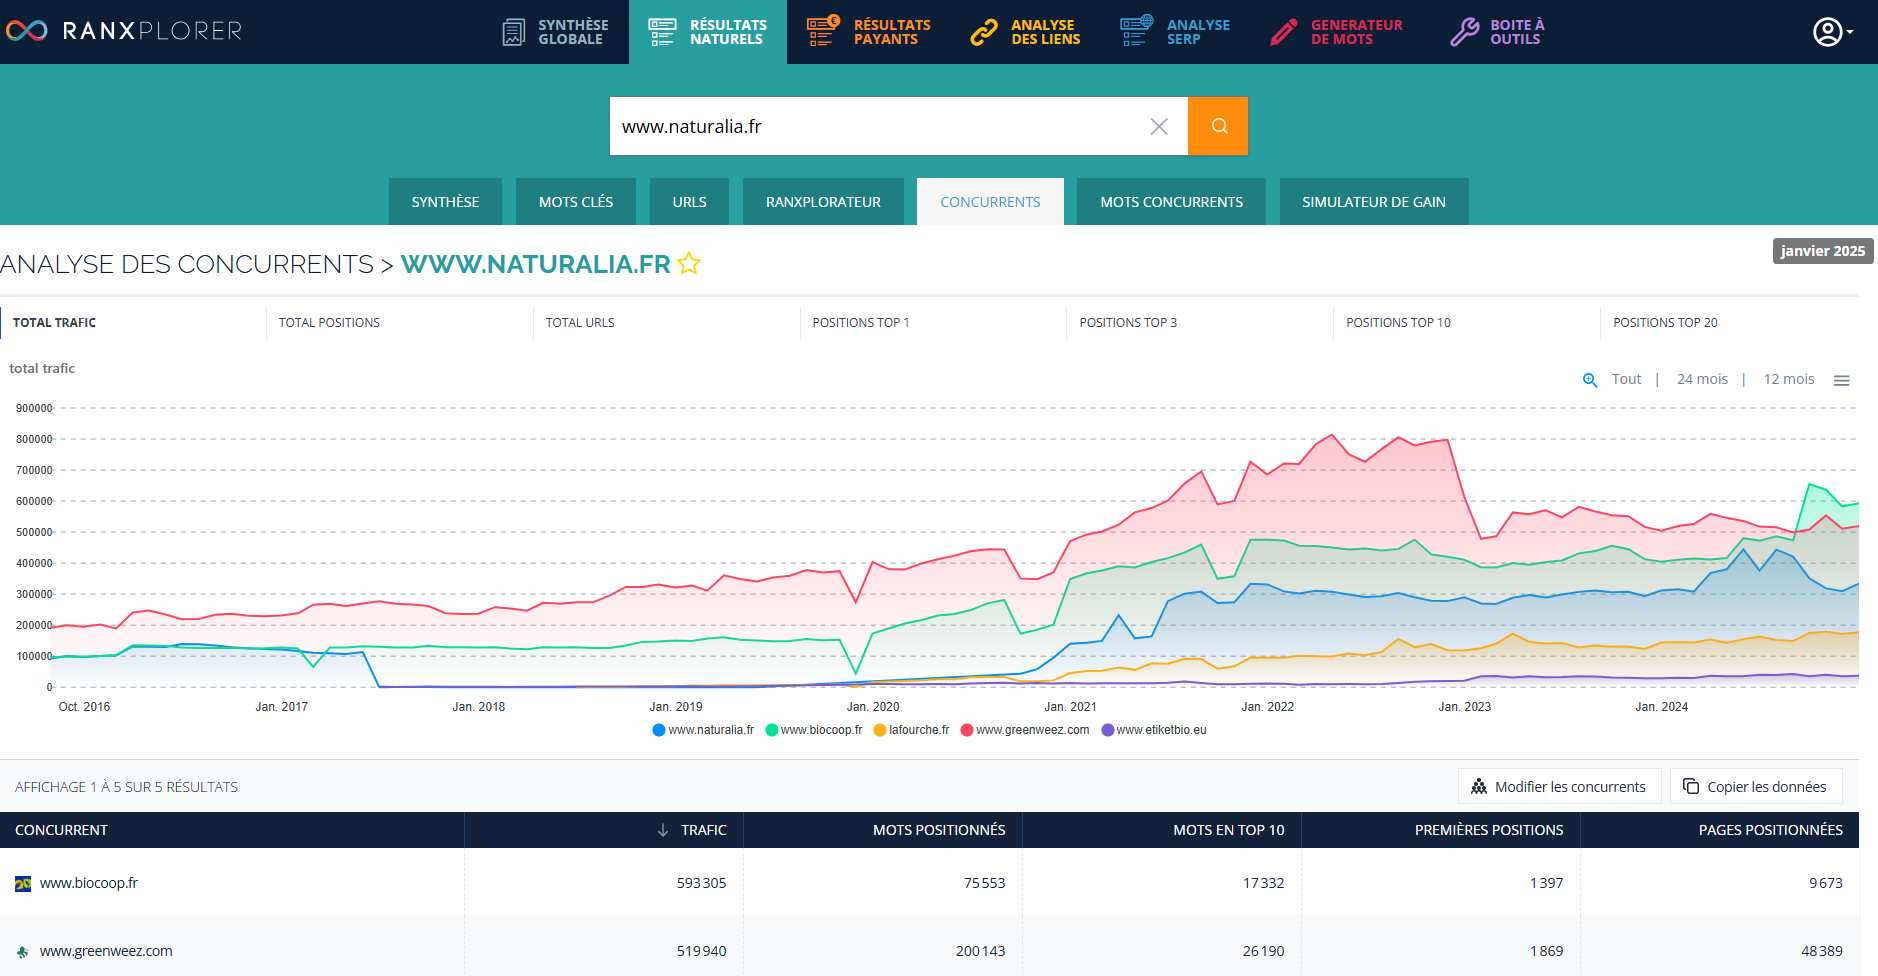Favorite www.naturalia.fr with the star
This screenshot has width=1878, height=976.
[x=689, y=263]
